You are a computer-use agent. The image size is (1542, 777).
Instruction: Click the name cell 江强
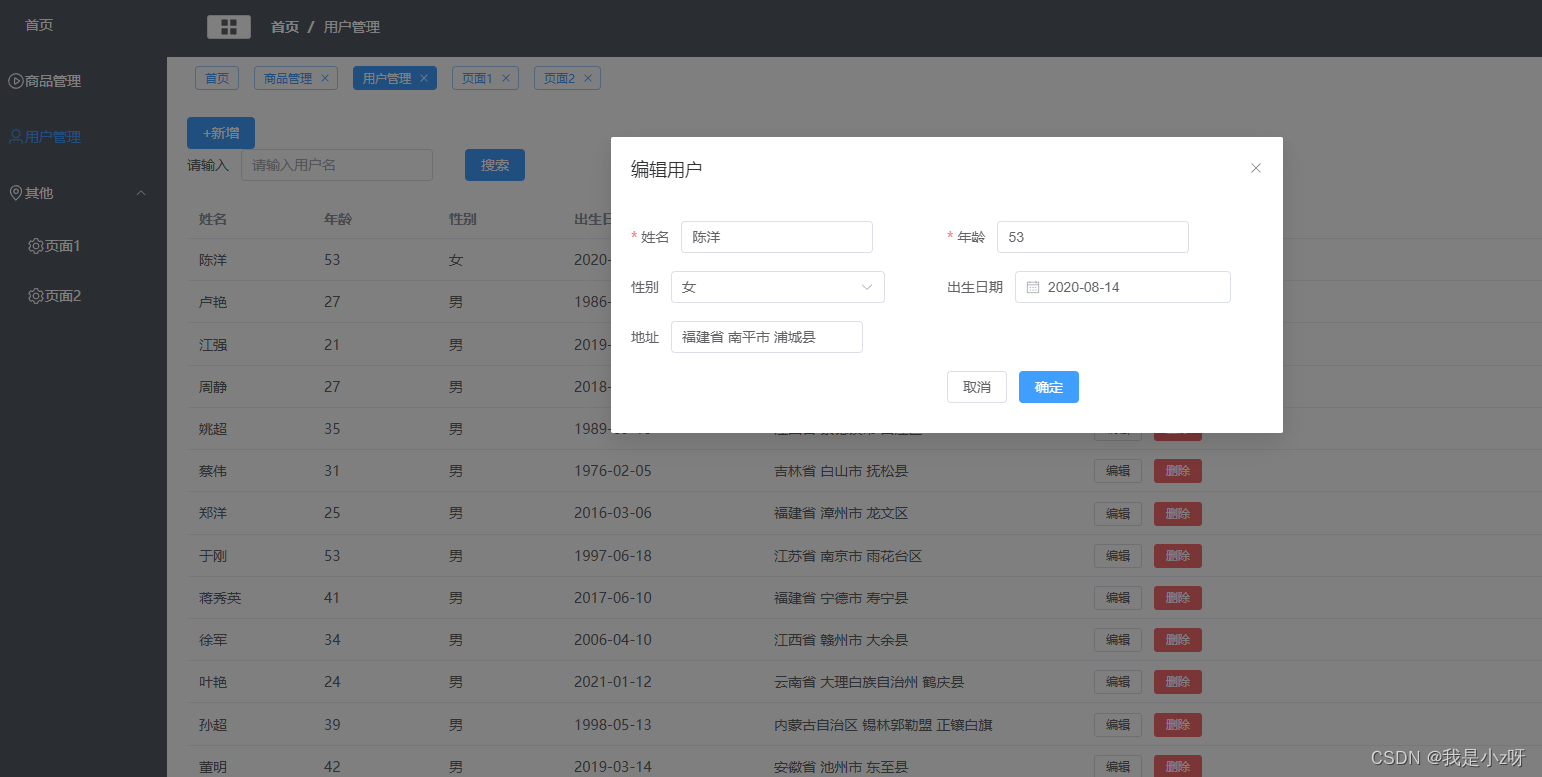pyautogui.click(x=213, y=344)
